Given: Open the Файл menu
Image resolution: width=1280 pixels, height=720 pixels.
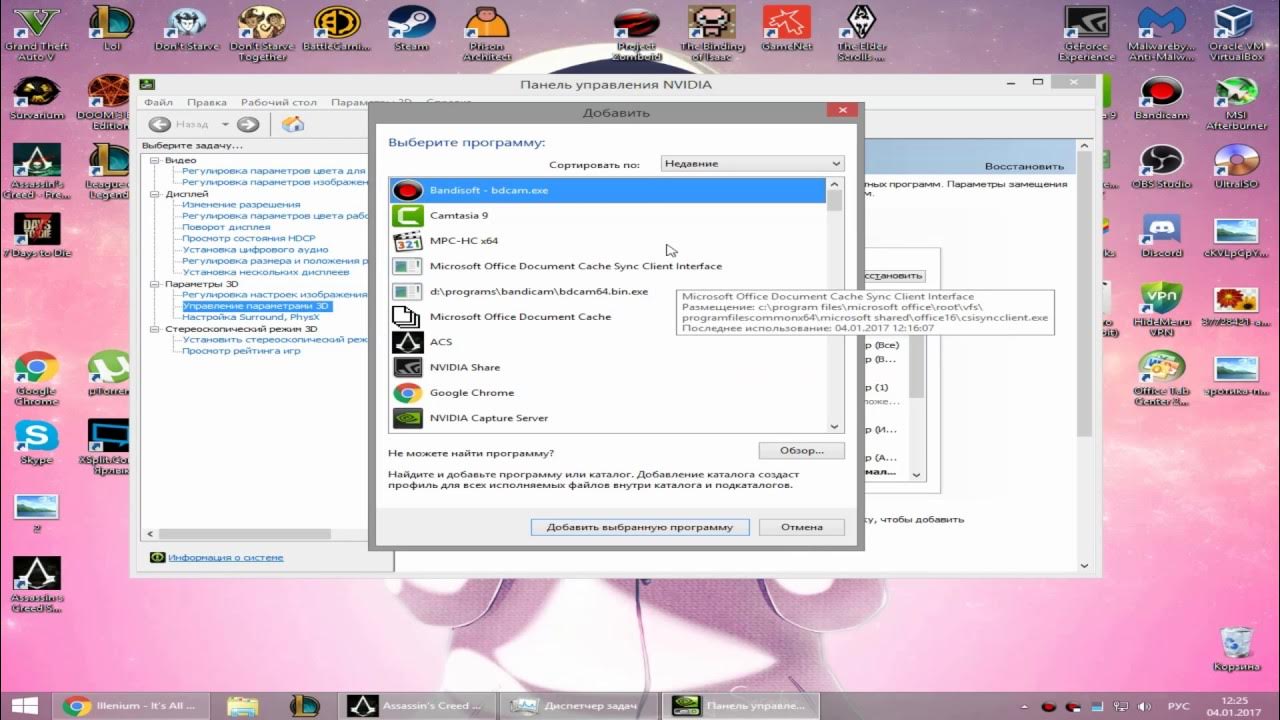Looking at the screenshot, I should pyautogui.click(x=158, y=102).
